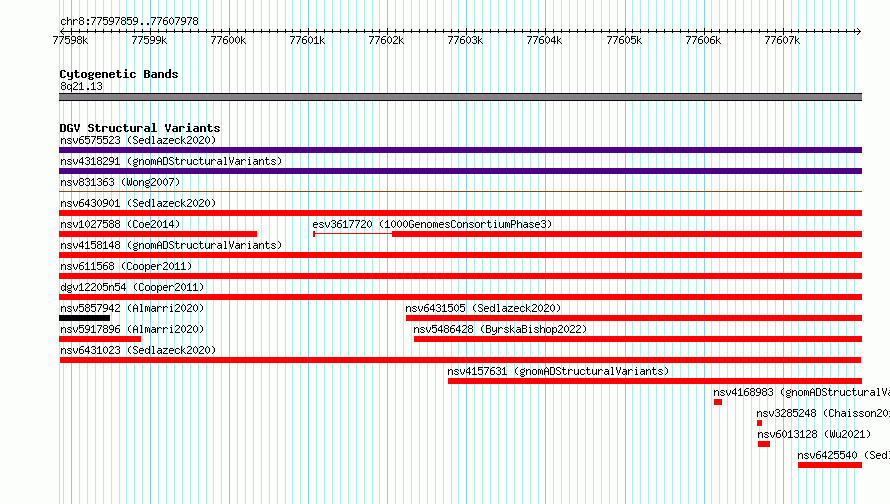Click the nsv611568 (Cooper2011) label
Image resolution: width=890 pixels, height=504 pixels.
126,266
